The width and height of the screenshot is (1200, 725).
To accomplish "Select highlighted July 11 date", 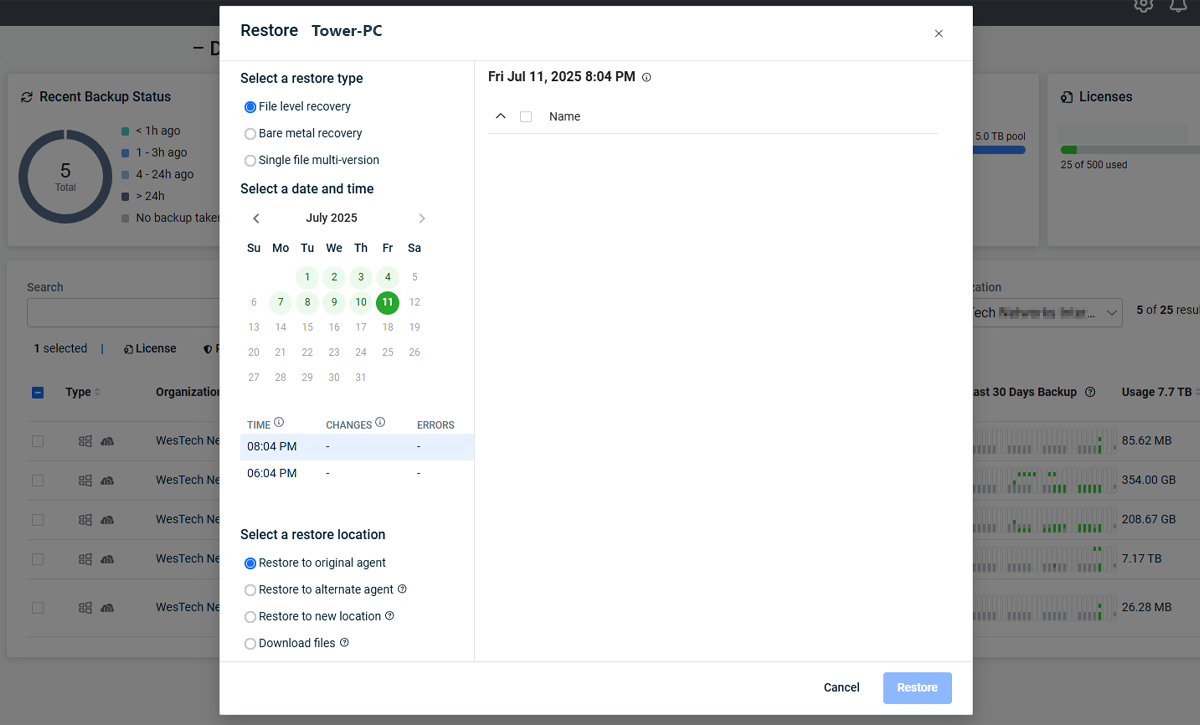I will (x=388, y=302).
